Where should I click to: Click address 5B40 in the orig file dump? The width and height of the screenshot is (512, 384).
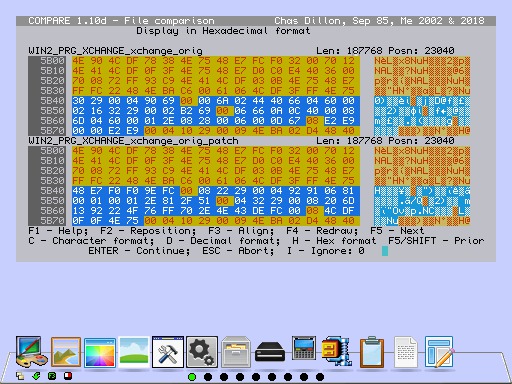coord(52,101)
